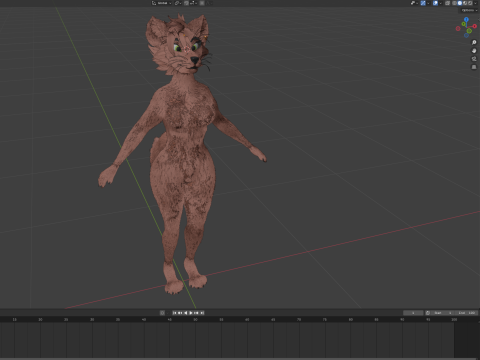Open the pivot point dropdown
The width and height of the screenshot is (480, 360).
[x=178, y=3]
